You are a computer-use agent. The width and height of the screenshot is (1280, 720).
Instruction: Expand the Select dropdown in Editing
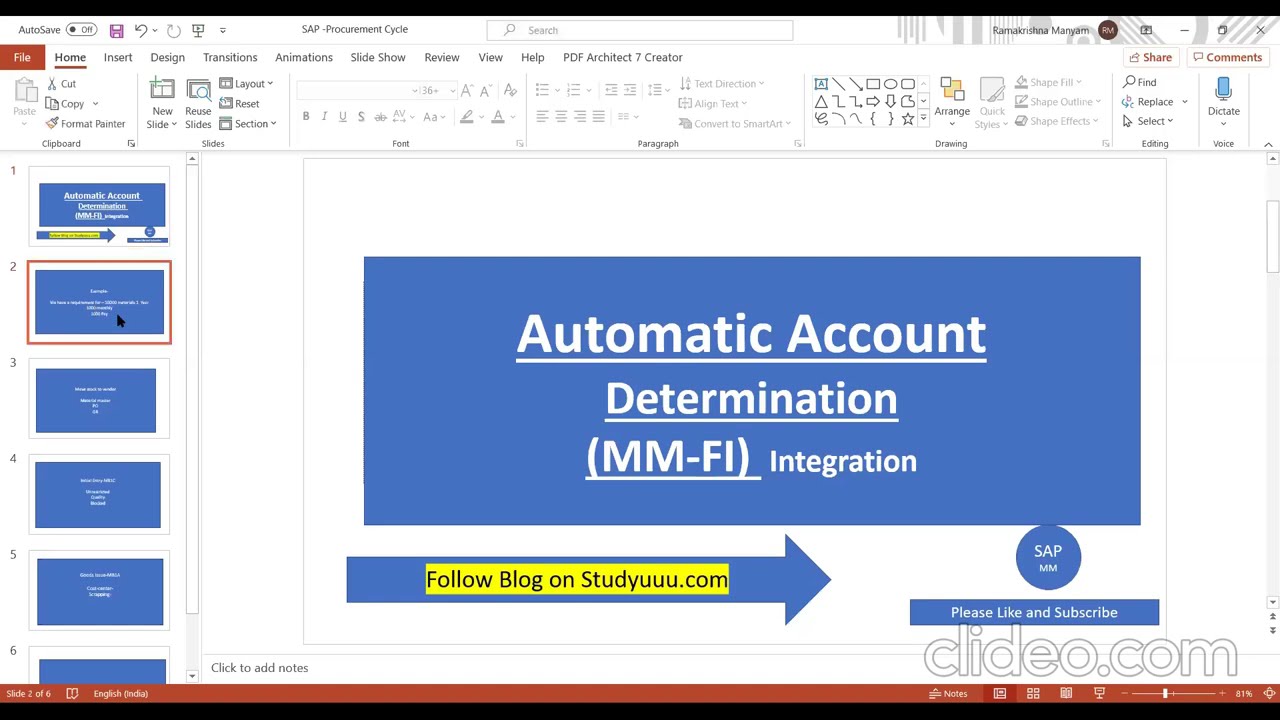click(1148, 122)
